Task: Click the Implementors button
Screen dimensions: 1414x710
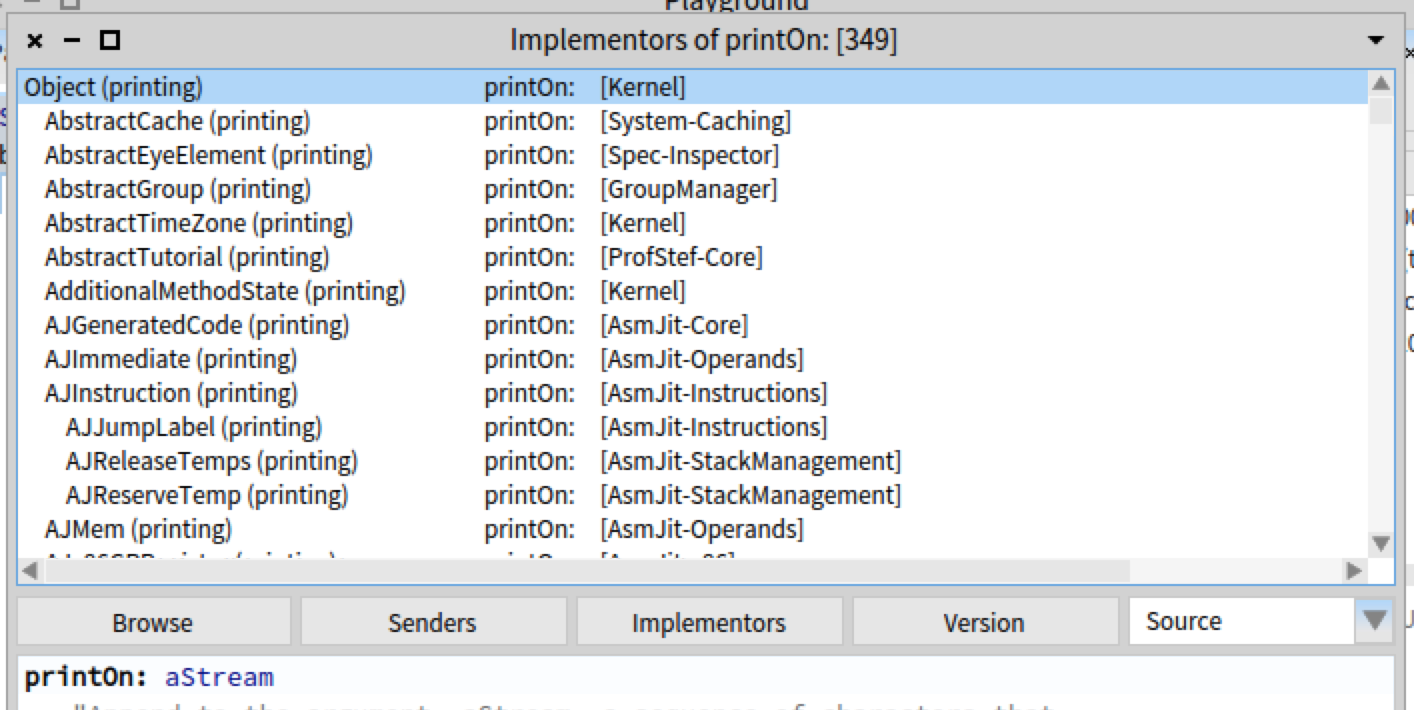Action: 709,622
